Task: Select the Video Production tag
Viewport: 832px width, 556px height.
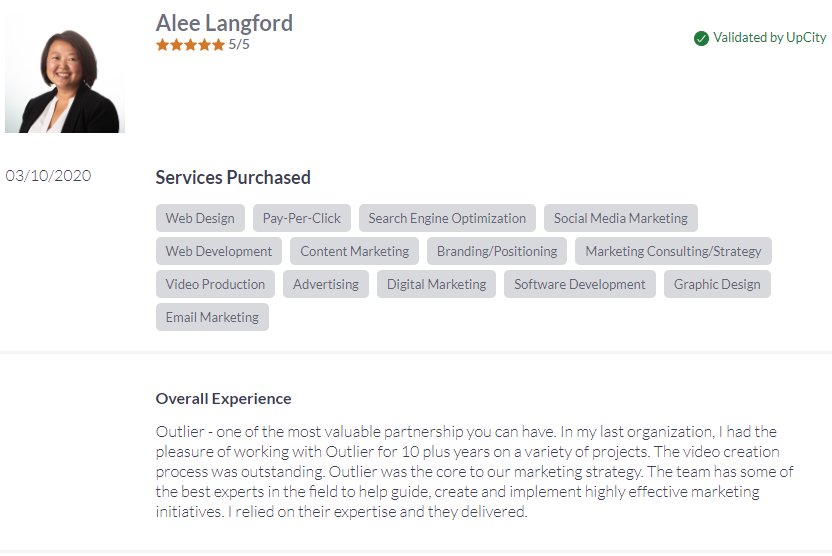Action: point(215,284)
